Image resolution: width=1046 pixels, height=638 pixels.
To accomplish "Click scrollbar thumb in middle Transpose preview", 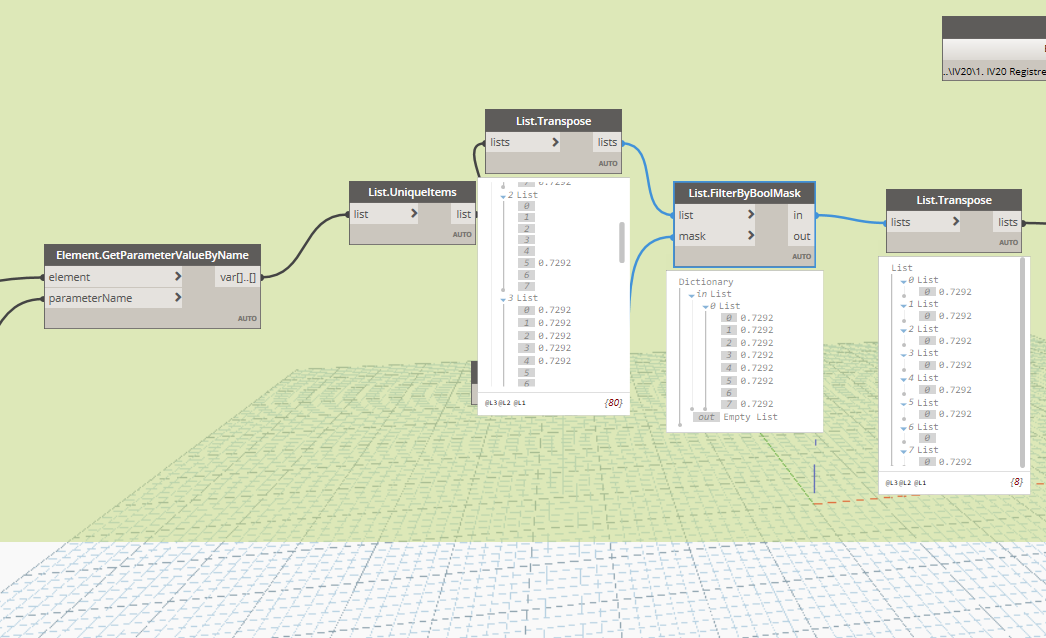I will coord(622,242).
